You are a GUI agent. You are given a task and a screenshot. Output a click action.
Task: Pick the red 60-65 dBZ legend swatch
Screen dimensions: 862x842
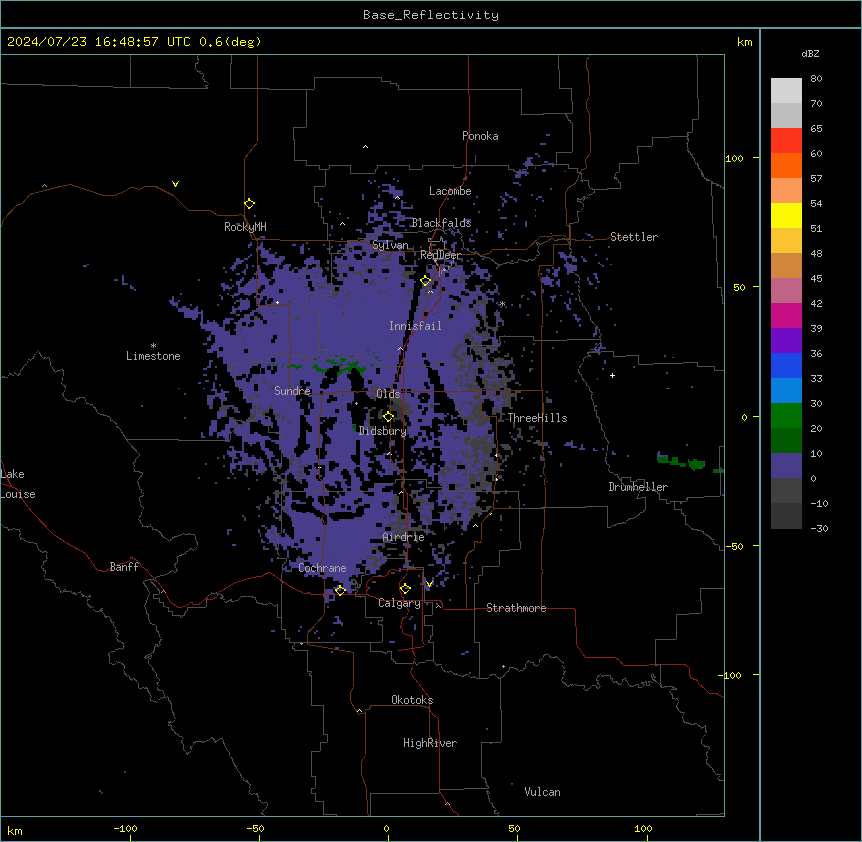pyautogui.click(x=786, y=141)
